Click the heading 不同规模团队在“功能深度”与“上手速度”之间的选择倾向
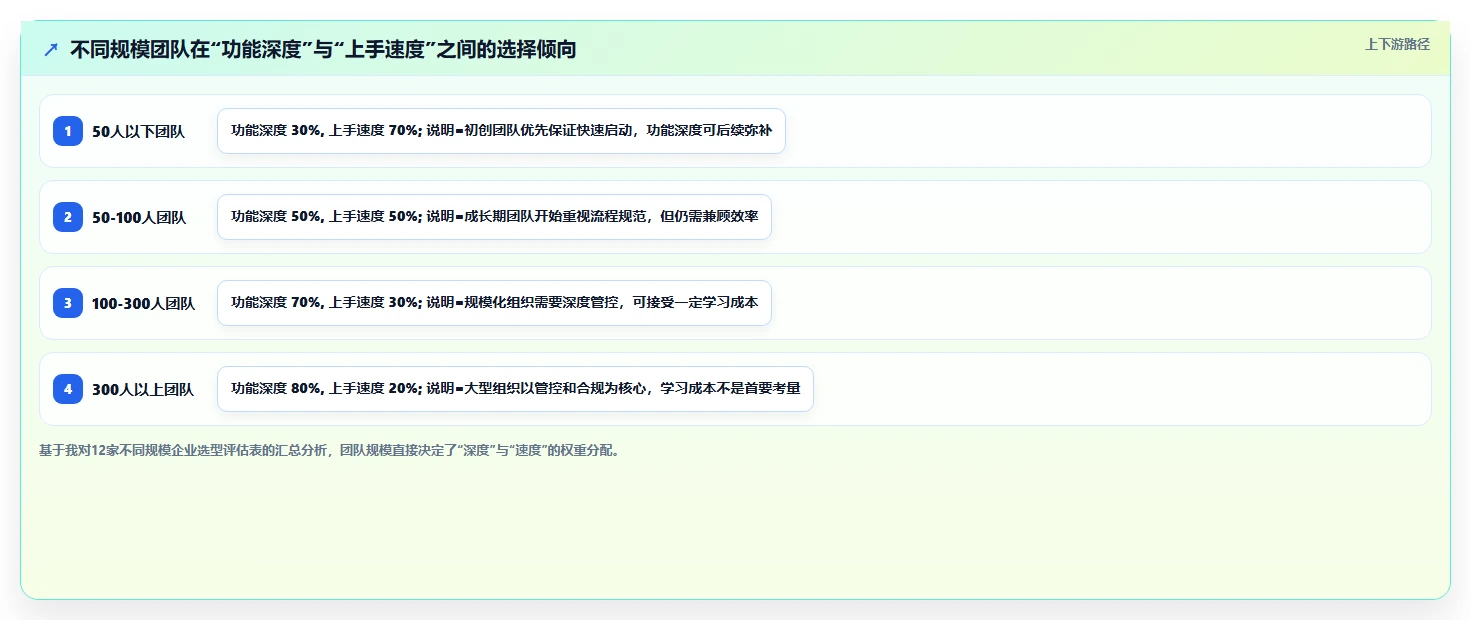Image resolution: width=1471 pixels, height=620 pixels. pyautogui.click(x=323, y=49)
